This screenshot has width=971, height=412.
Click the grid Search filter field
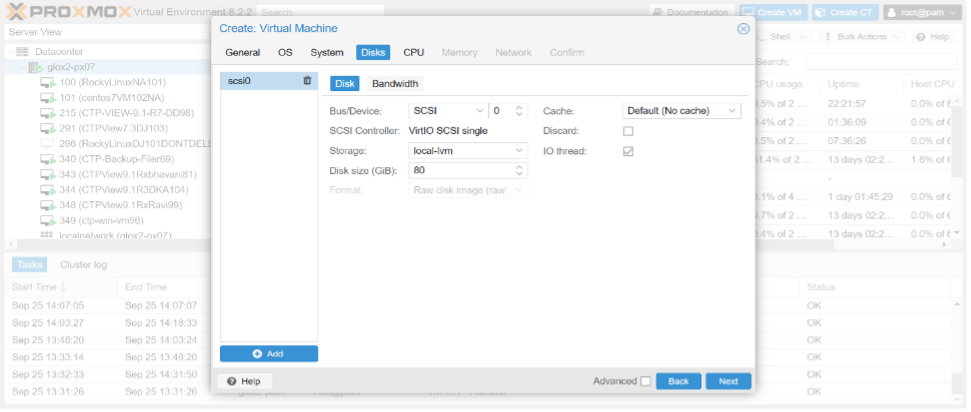coord(881,62)
